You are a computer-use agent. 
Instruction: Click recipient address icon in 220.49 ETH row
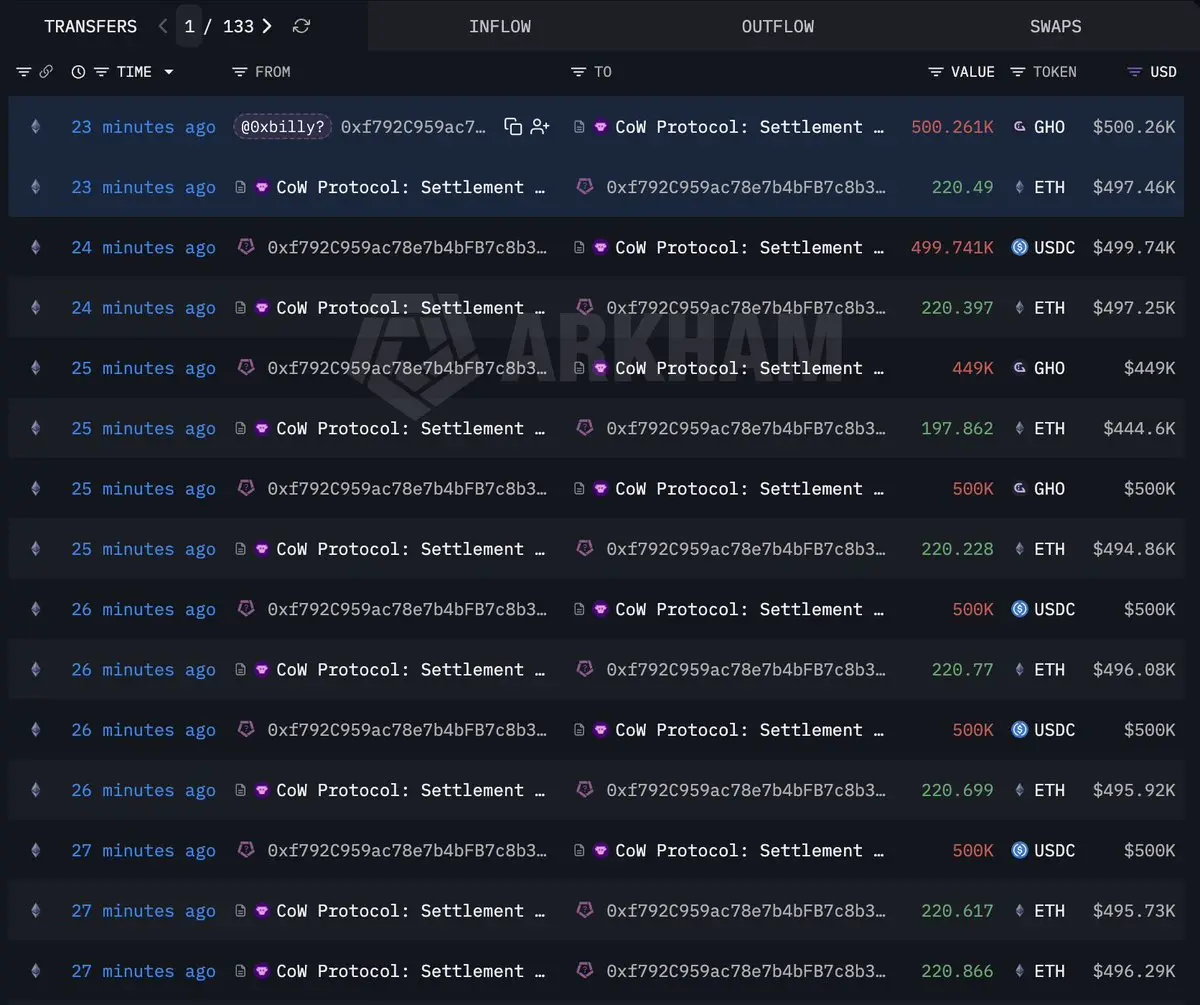585,187
